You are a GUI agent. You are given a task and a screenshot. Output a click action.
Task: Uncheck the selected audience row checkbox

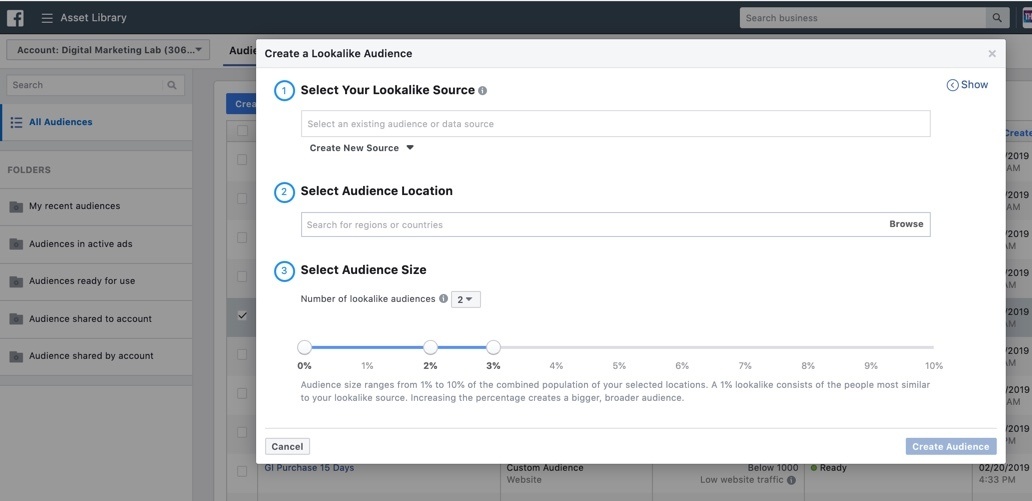(242, 316)
